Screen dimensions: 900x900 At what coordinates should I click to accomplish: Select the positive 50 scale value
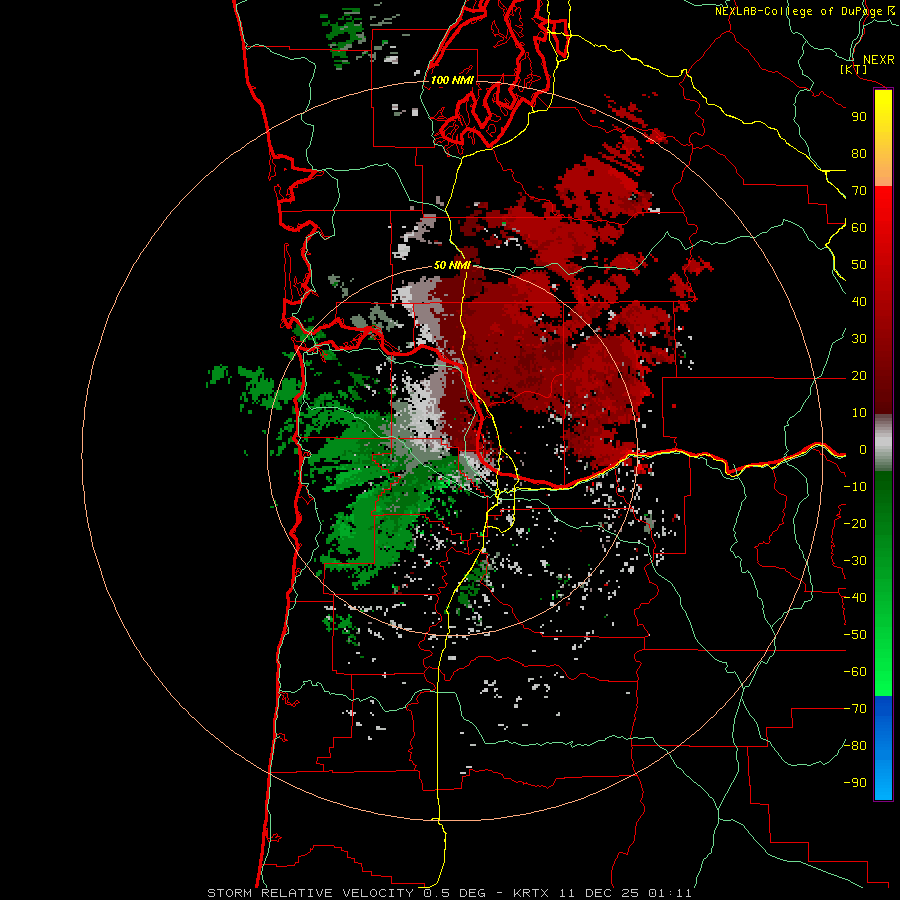[x=859, y=265]
